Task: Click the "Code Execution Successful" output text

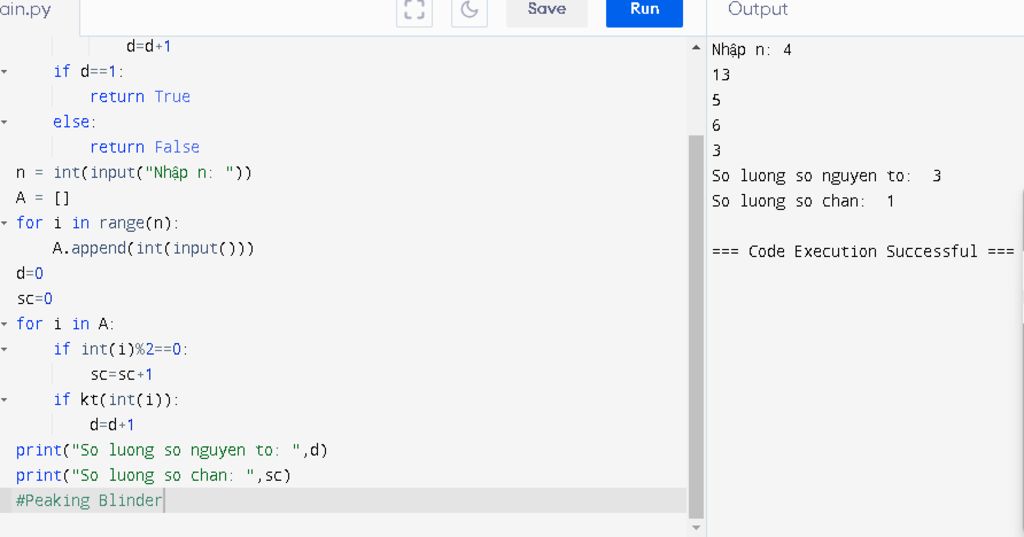Action: [863, 252]
